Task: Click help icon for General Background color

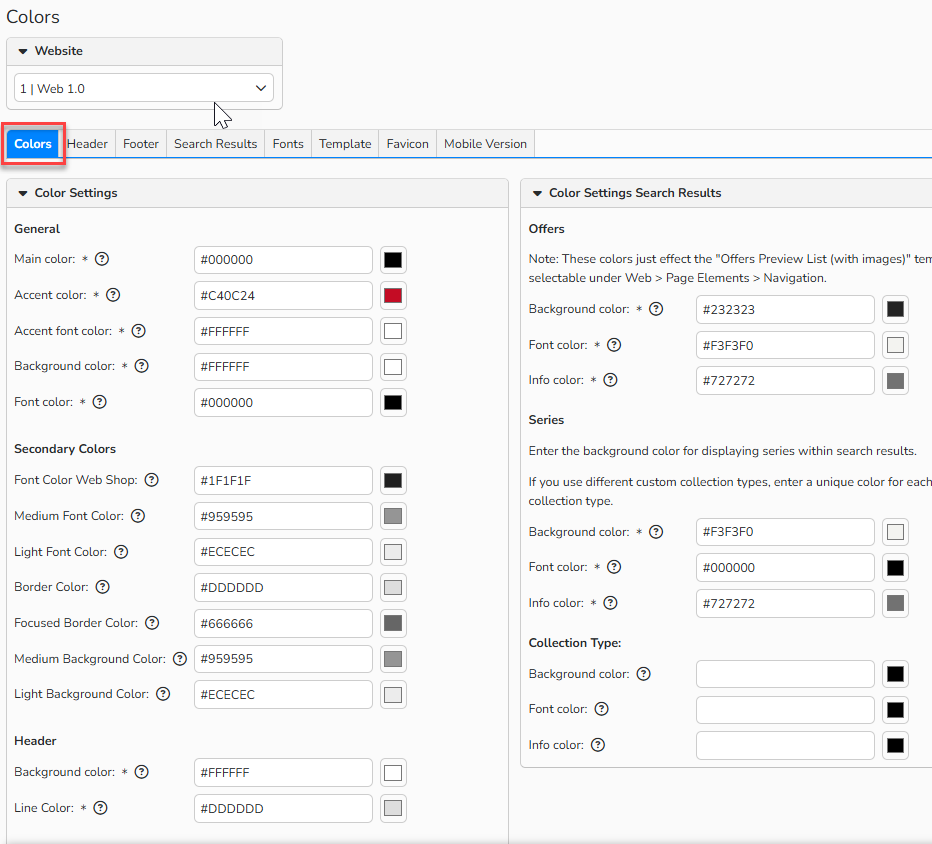Action: tap(141, 366)
